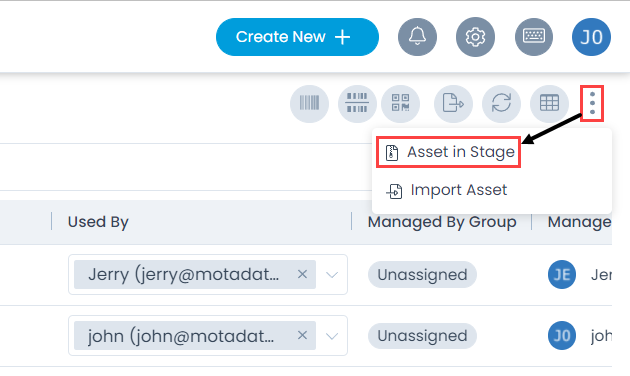Screen dimensions: 630x376
Task: Expand john's Used By dropdown chevron
Action: tap(332, 336)
